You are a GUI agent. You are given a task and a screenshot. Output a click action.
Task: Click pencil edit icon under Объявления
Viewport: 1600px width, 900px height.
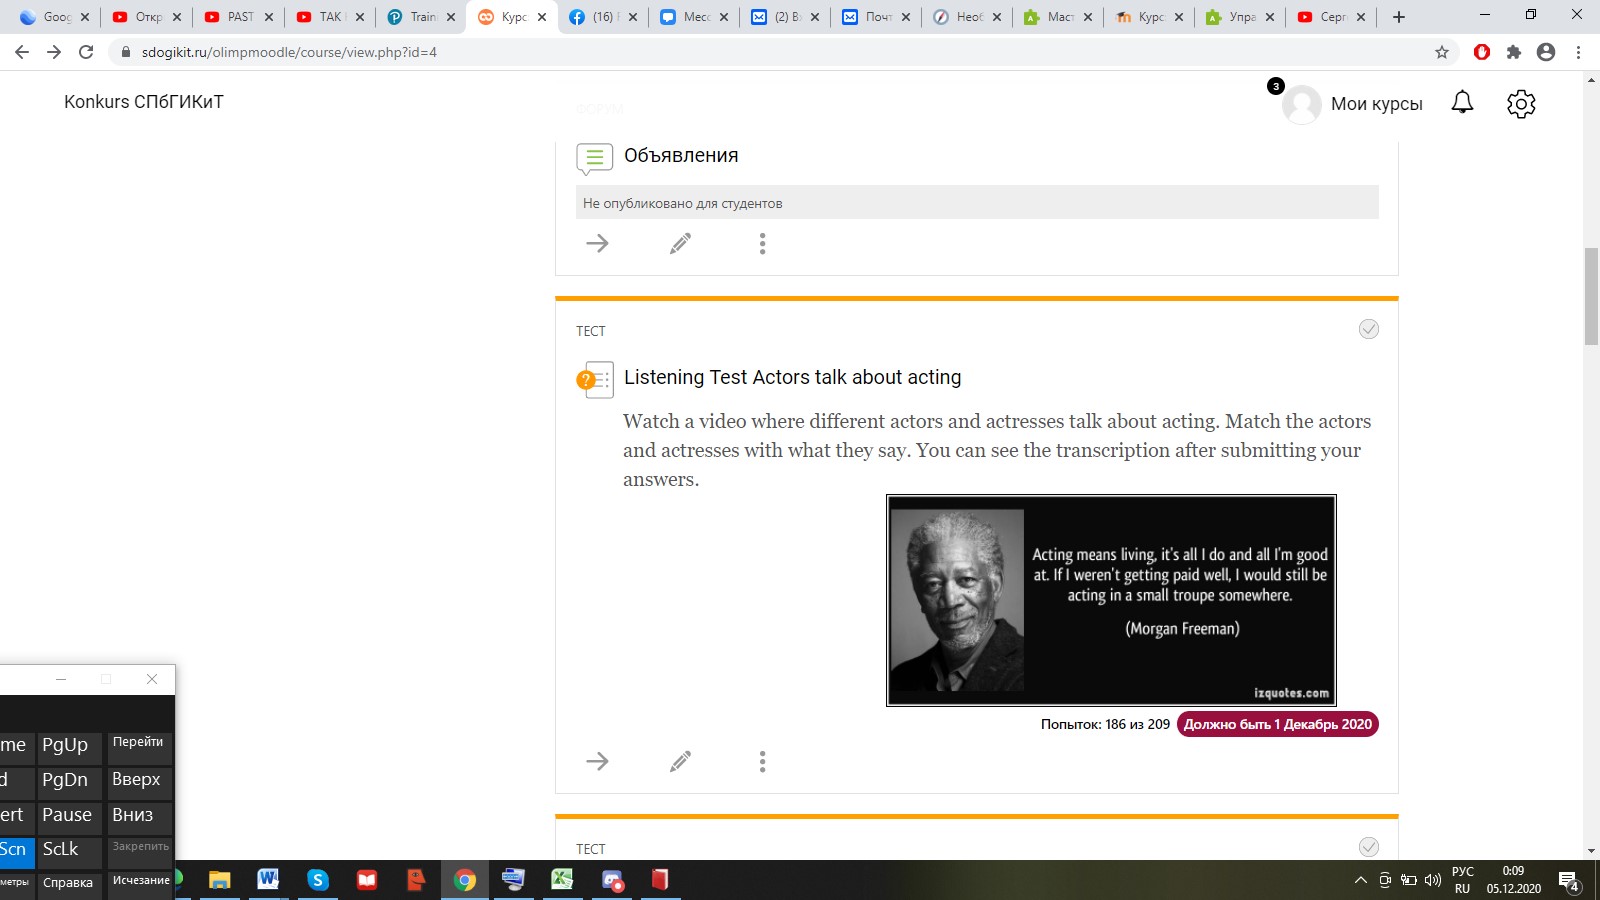(x=680, y=243)
